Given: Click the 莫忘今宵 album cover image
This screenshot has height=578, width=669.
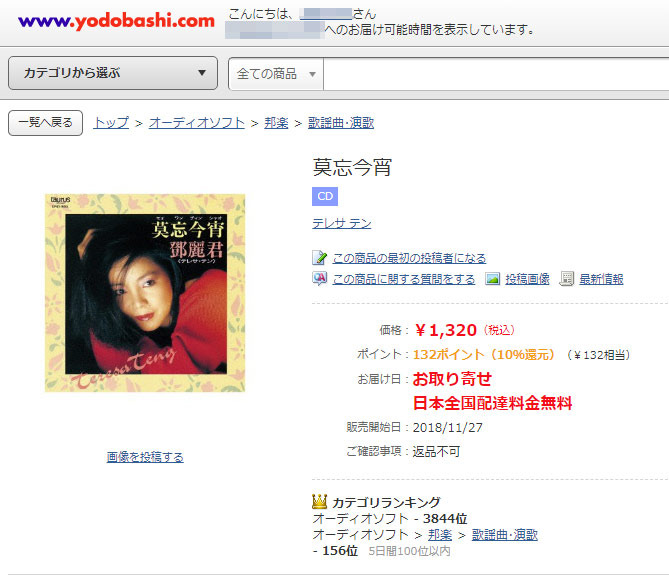Looking at the screenshot, I should pyautogui.click(x=145, y=293).
